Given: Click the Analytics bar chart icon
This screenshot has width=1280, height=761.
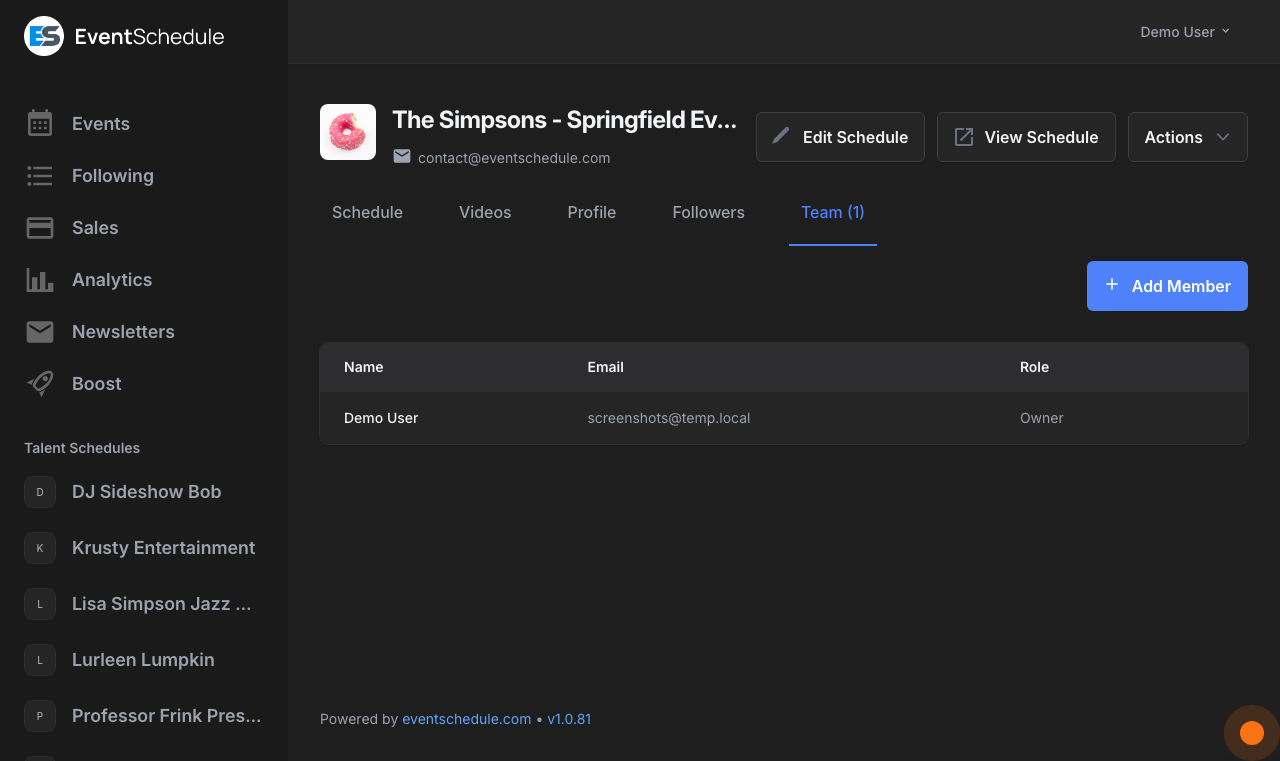Looking at the screenshot, I should (x=40, y=280).
